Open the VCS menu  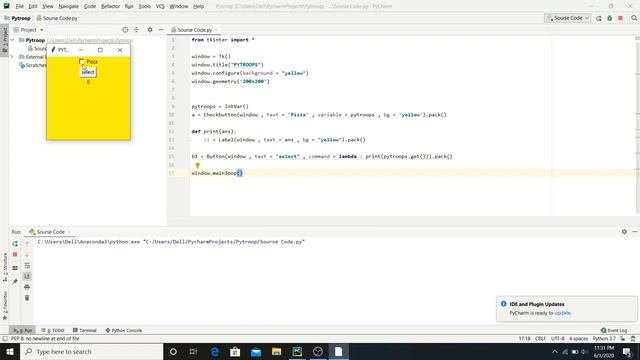[x=160, y=7]
